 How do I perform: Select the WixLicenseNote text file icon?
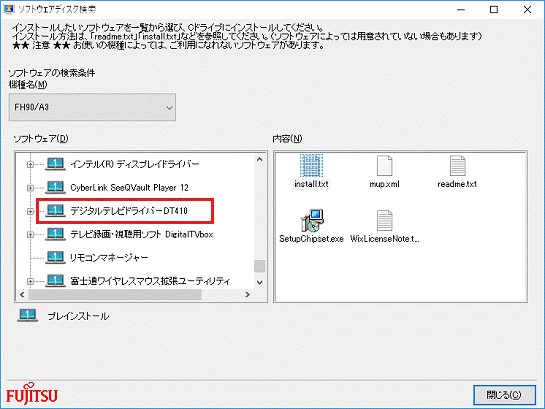pyautogui.click(x=384, y=220)
